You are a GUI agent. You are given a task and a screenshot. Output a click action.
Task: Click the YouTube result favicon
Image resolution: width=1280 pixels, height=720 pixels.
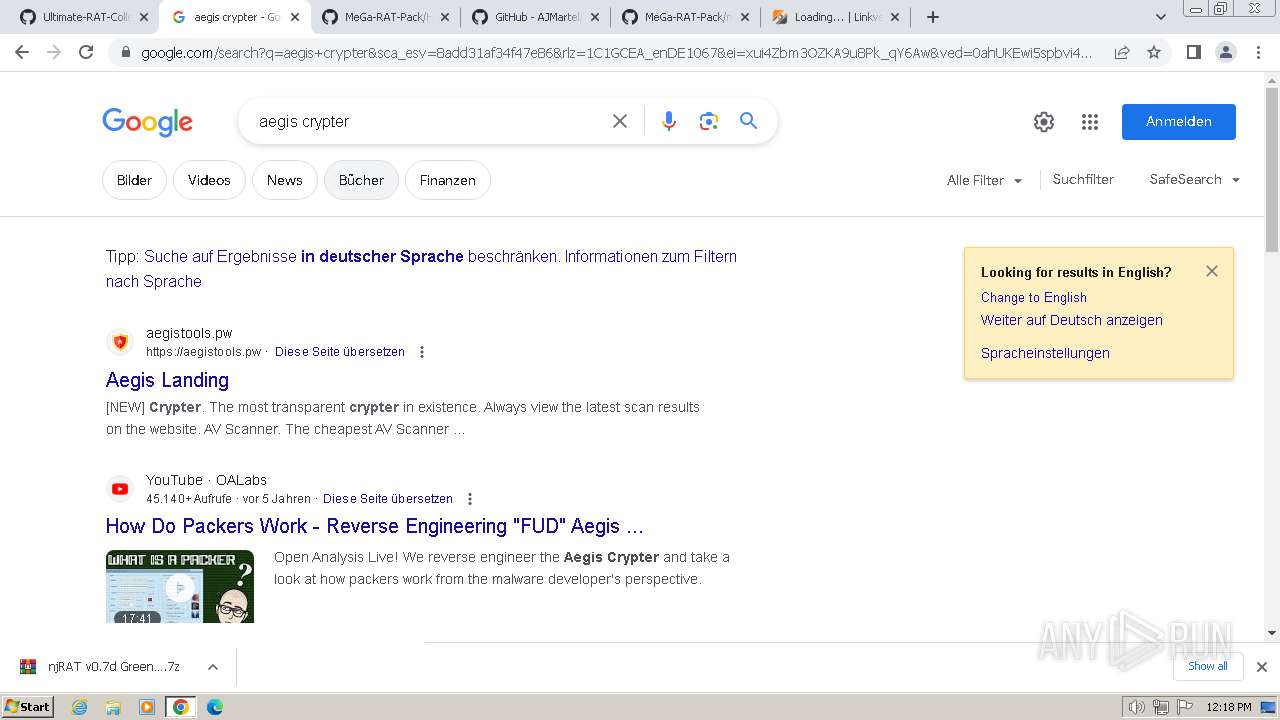coord(120,489)
